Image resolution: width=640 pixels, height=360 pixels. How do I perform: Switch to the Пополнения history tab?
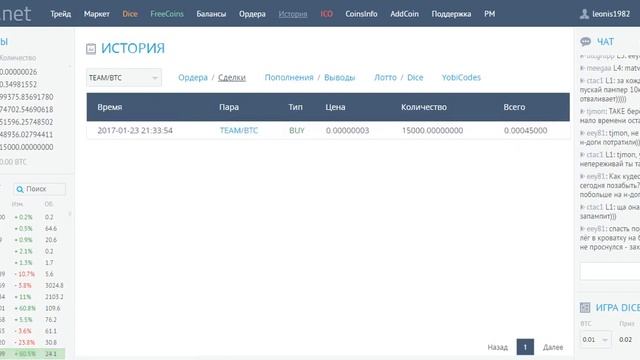(289, 78)
